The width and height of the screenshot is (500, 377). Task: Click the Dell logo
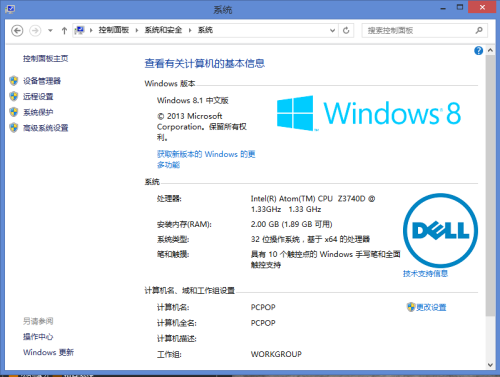(x=440, y=231)
